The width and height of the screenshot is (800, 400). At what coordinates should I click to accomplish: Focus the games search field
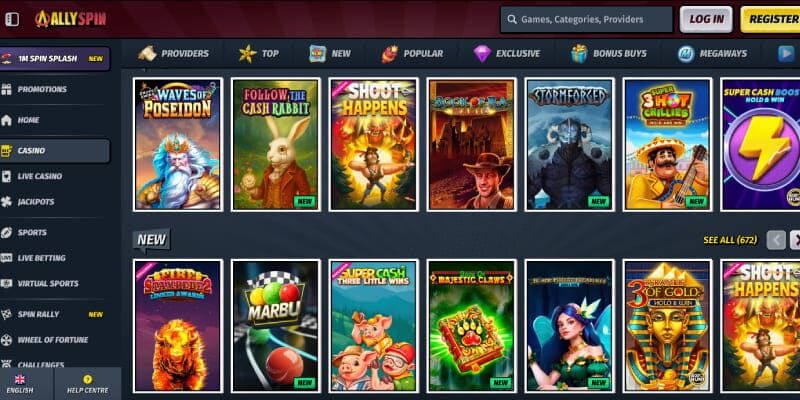[x=586, y=19]
